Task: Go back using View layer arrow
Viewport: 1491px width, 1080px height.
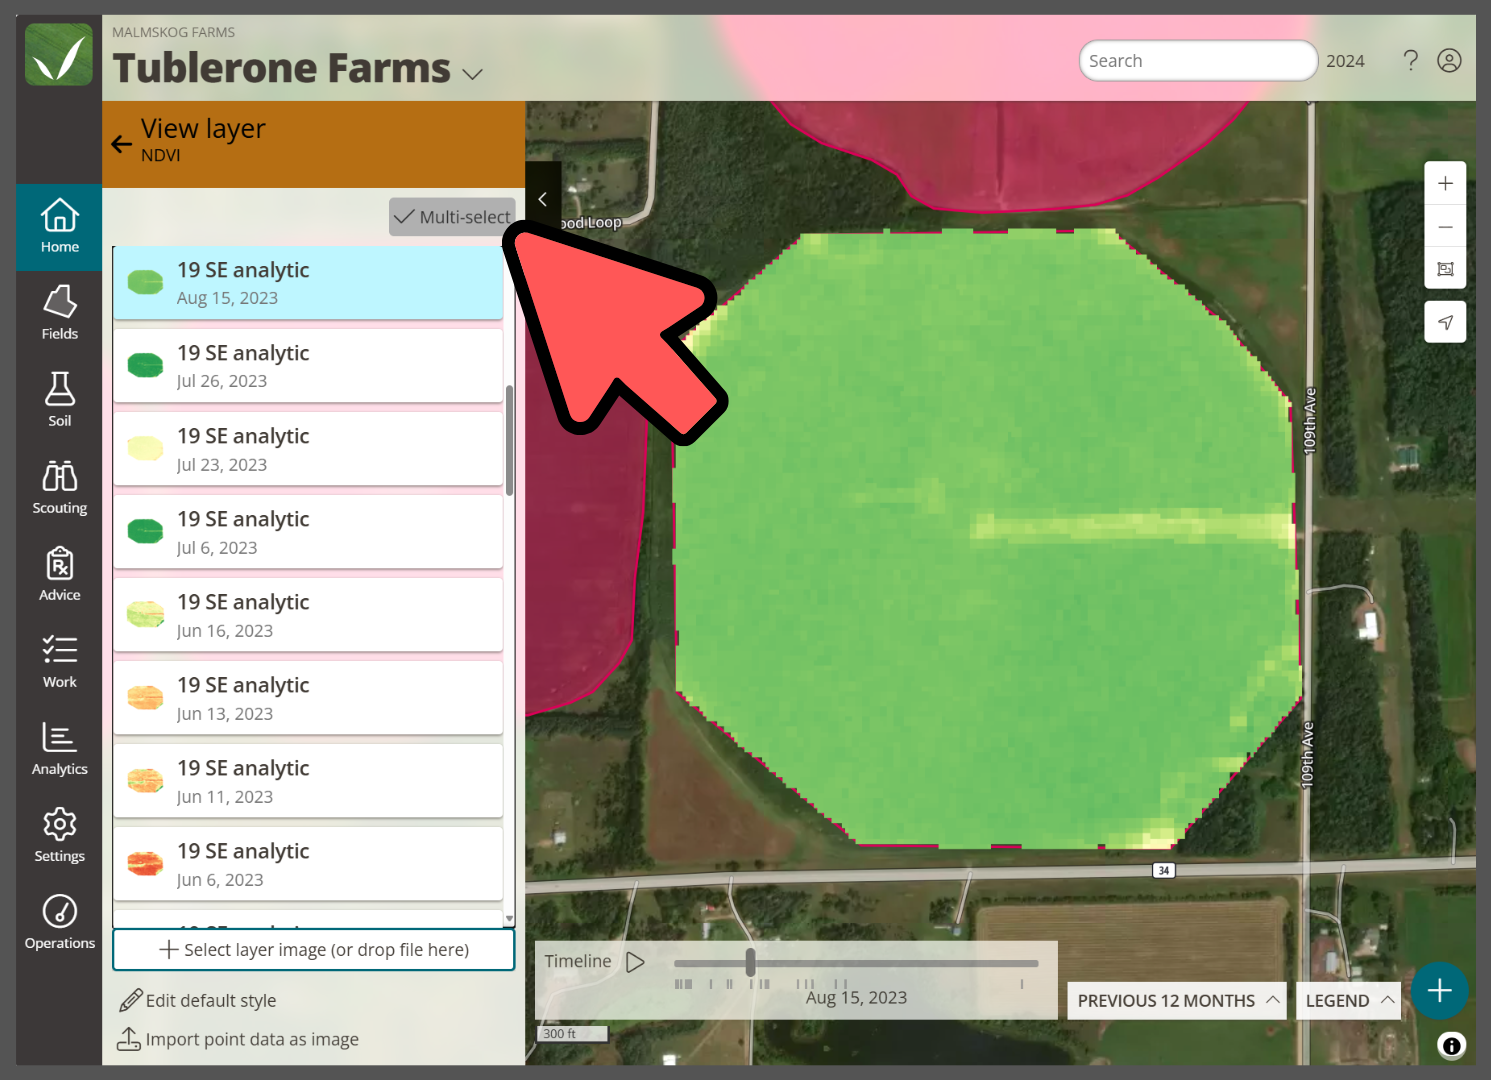Action: [122, 144]
